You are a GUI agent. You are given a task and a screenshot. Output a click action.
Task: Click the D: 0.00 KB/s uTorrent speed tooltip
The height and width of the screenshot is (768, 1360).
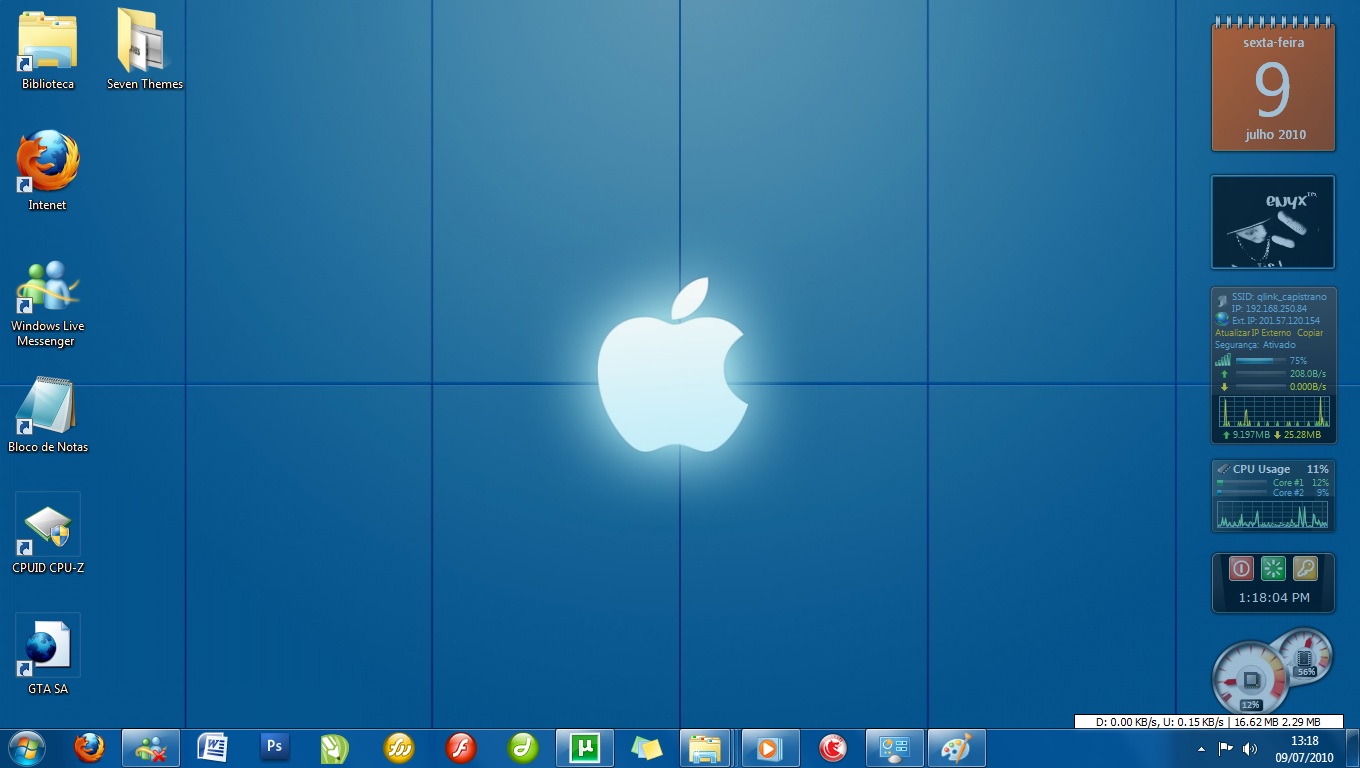pyautogui.click(x=1208, y=721)
